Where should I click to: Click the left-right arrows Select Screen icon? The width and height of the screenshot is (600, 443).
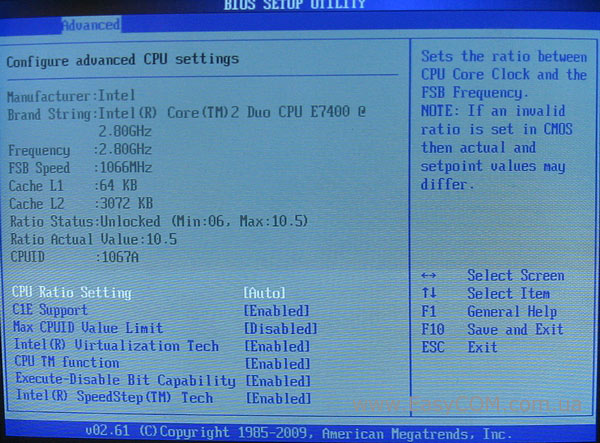(429, 275)
